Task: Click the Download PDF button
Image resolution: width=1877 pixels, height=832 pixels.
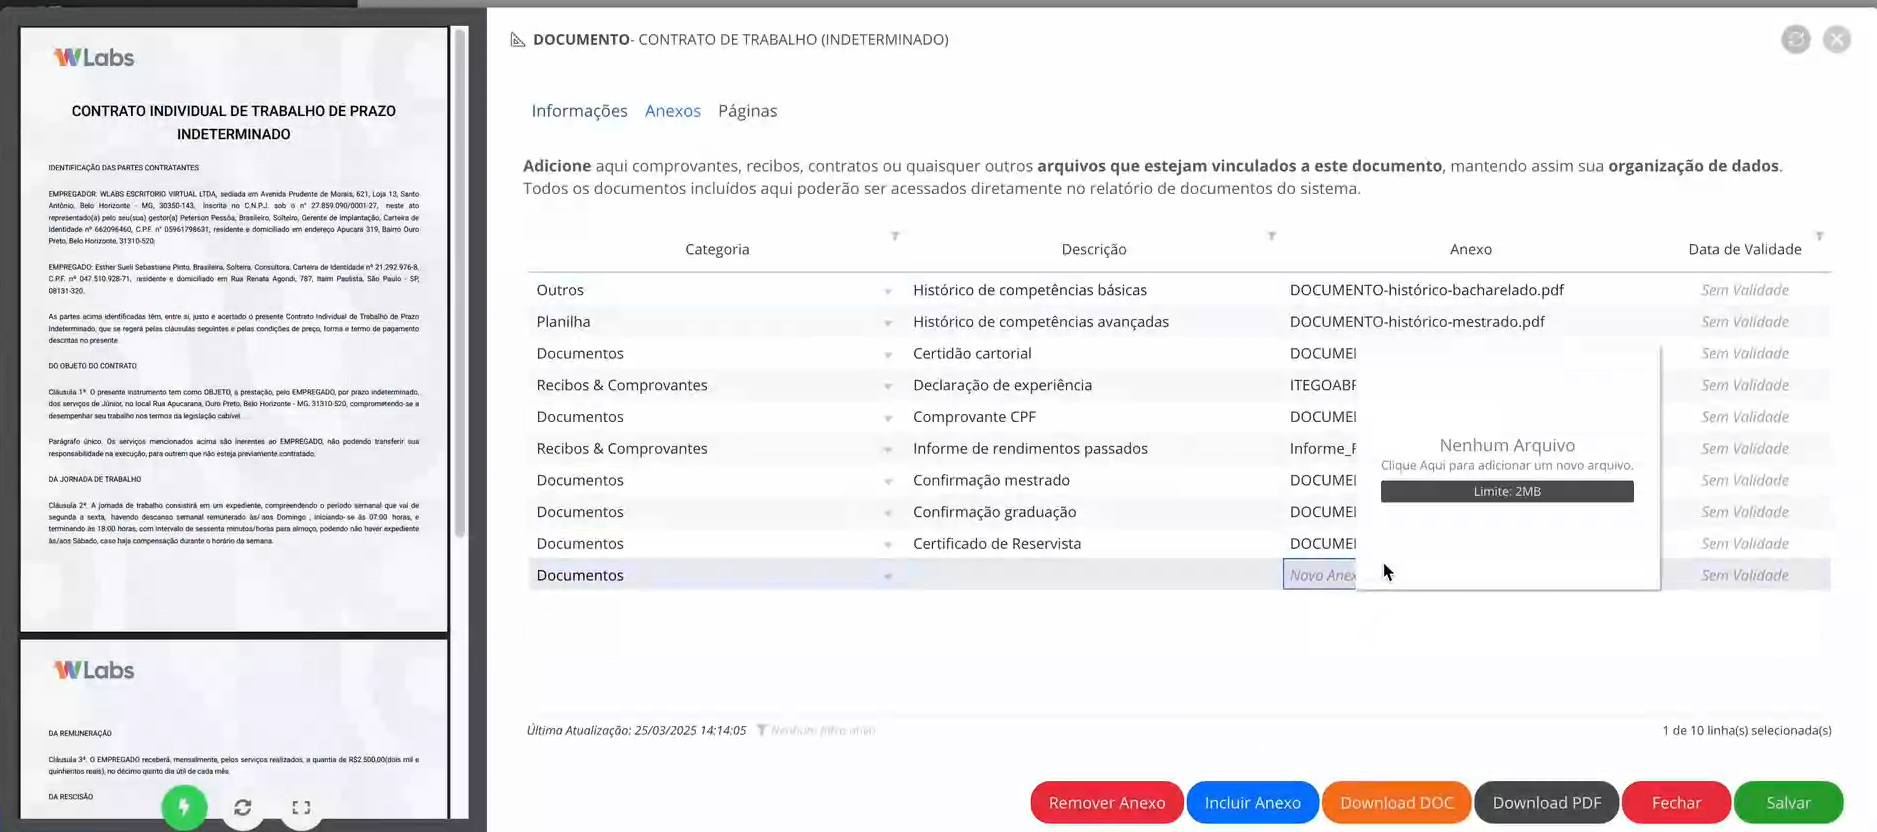Action: coord(1547,802)
